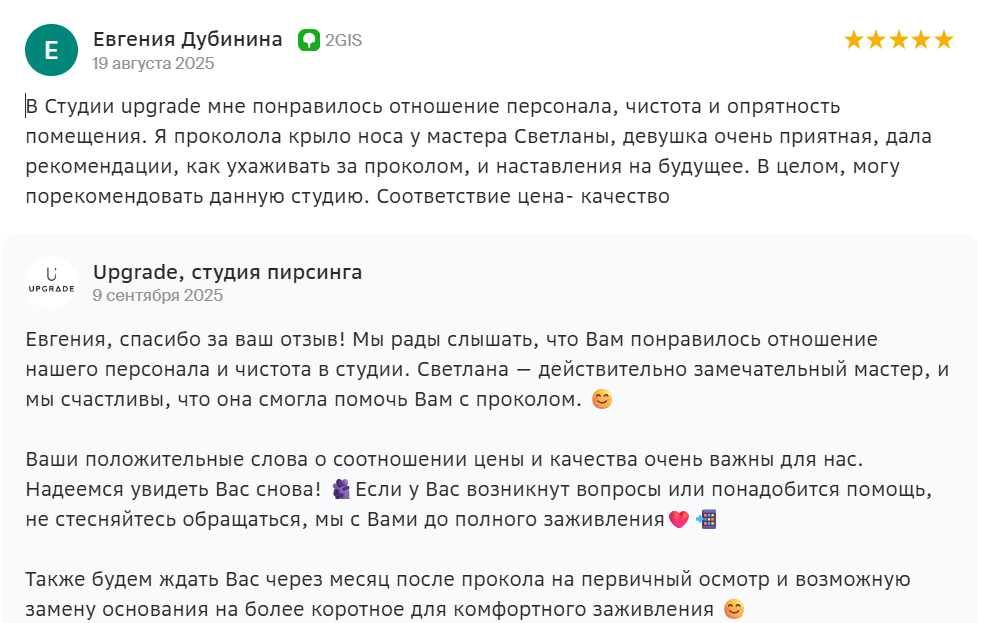Image resolution: width=981 pixels, height=623 pixels.
Task: Select the third rating star
Action: tap(898, 40)
